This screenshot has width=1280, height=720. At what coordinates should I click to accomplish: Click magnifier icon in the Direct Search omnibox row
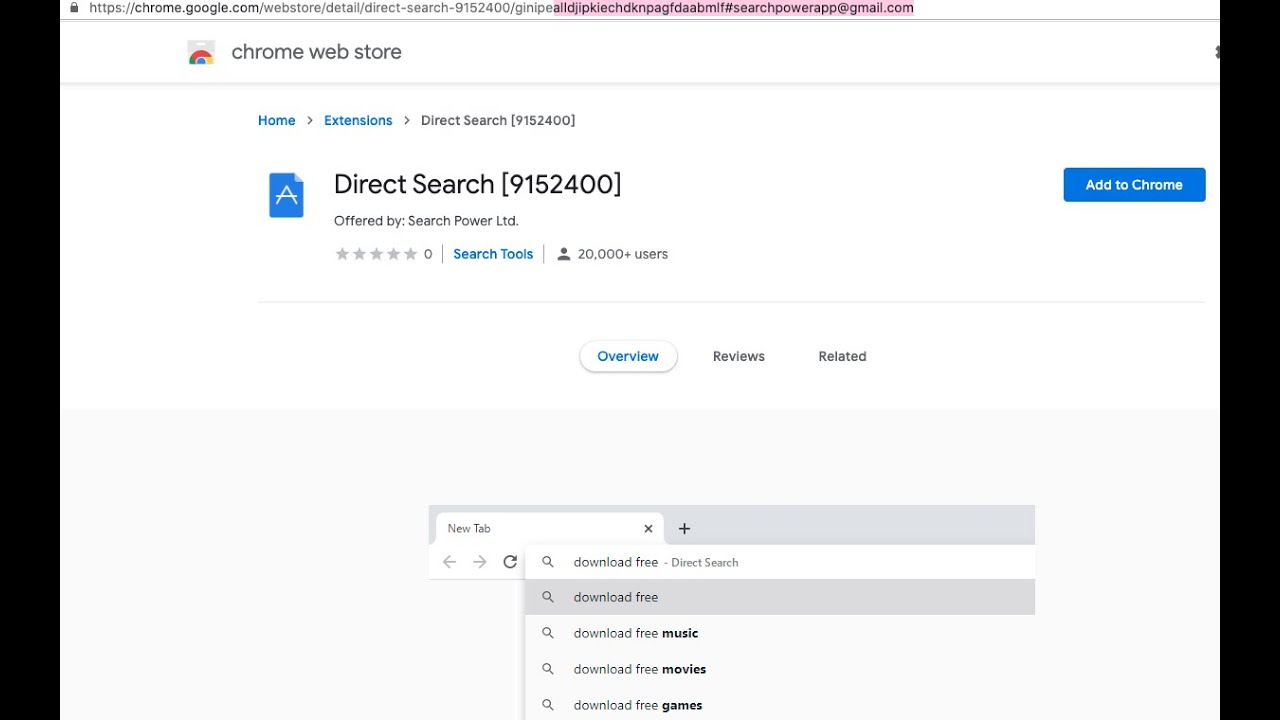click(x=548, y=562)
